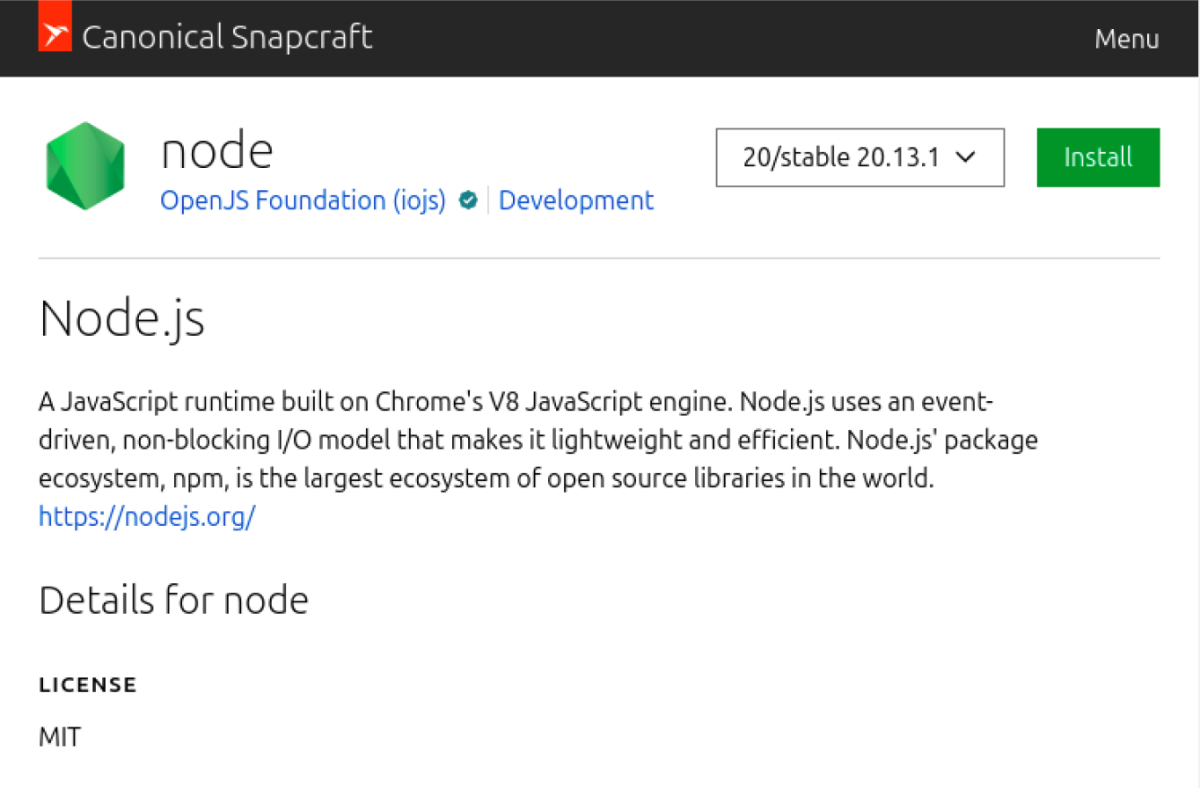The image size is (1200, 788).
Task: Click the chevron arrow in channel selector
Action: click(965, 157)
